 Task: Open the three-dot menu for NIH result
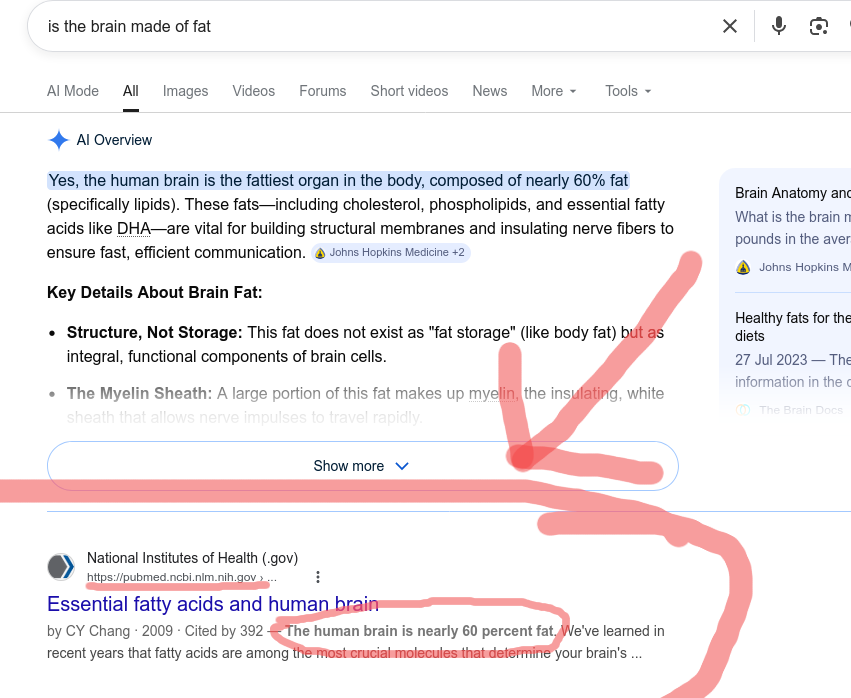[x=318, y=577]
